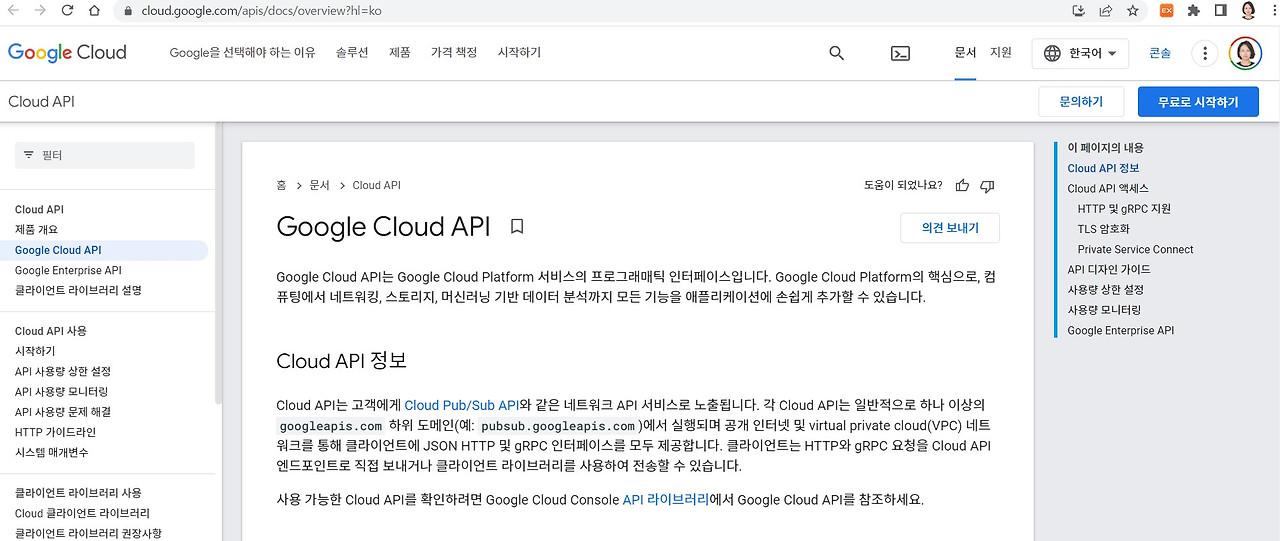Image resolution: width=1280 pixels, height=541 pixels.
Task: Open the Google account avatar
Action: click(x=1245, y=53)
